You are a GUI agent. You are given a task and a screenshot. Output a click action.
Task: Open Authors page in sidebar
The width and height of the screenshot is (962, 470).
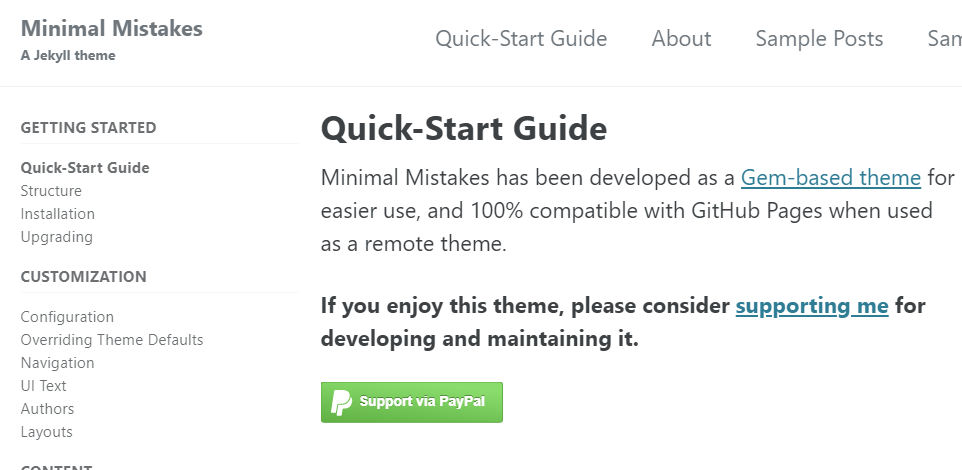point(47,409)
